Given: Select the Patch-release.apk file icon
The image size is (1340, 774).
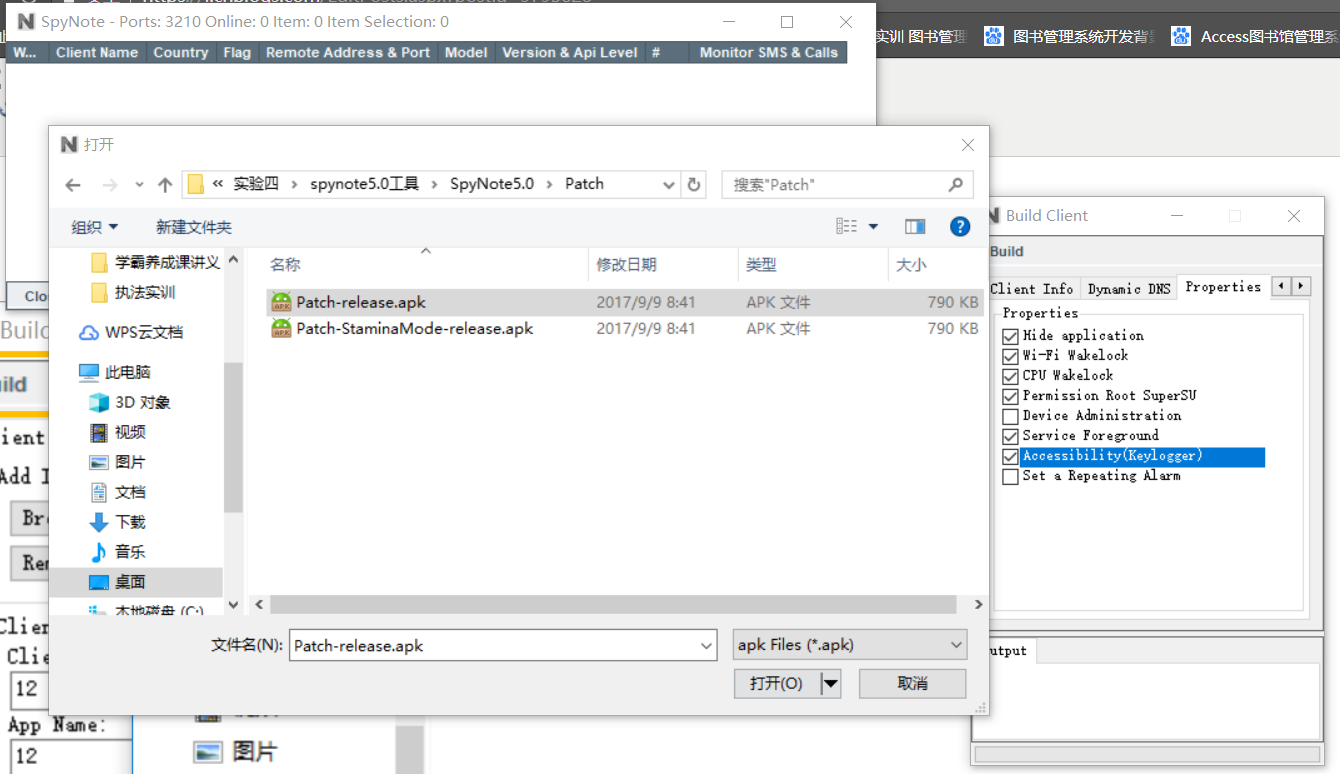Looking at the screenshot, I should click(281, 302).
